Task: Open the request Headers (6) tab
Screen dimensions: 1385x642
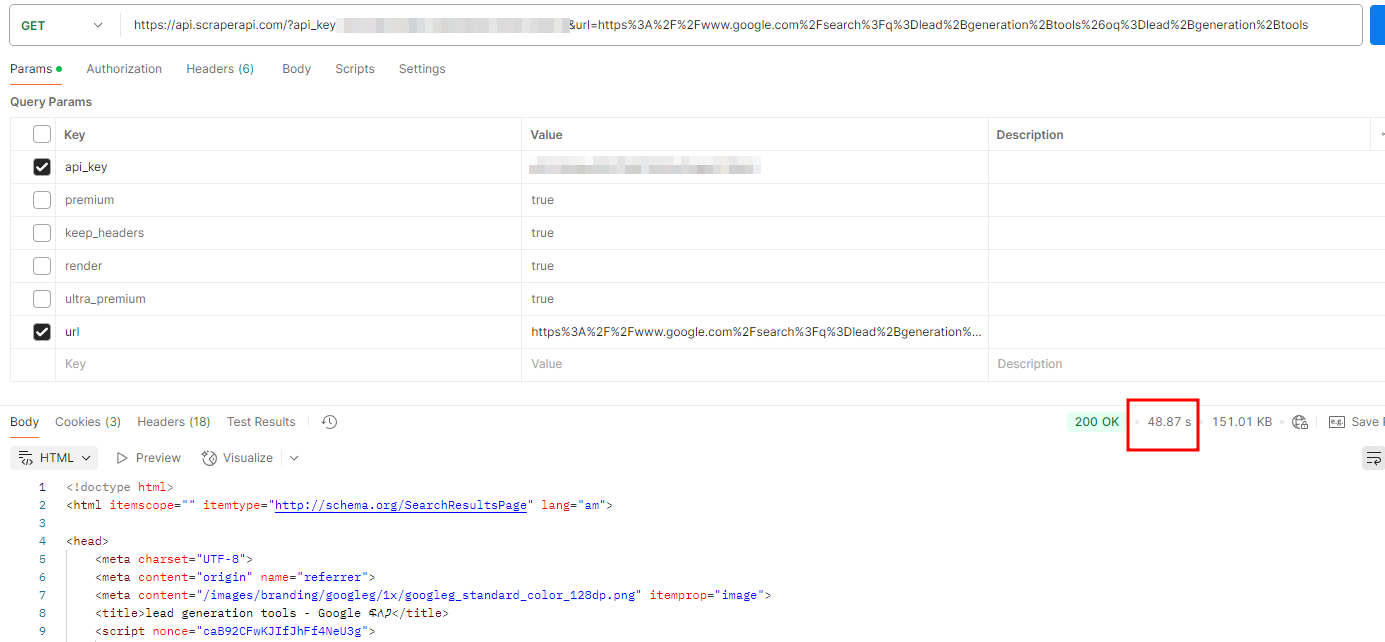Action: [x=220, y=69]
